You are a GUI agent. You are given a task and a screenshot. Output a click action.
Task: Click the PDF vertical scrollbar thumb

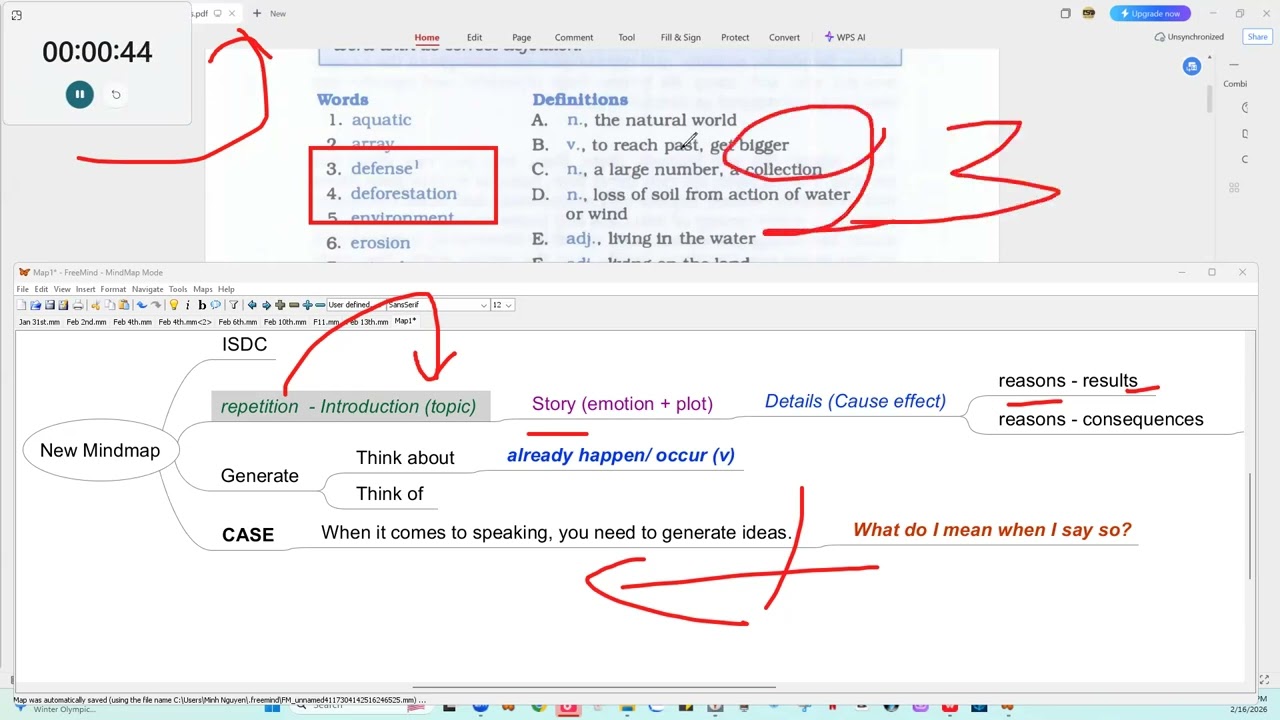coord(1208,98)
